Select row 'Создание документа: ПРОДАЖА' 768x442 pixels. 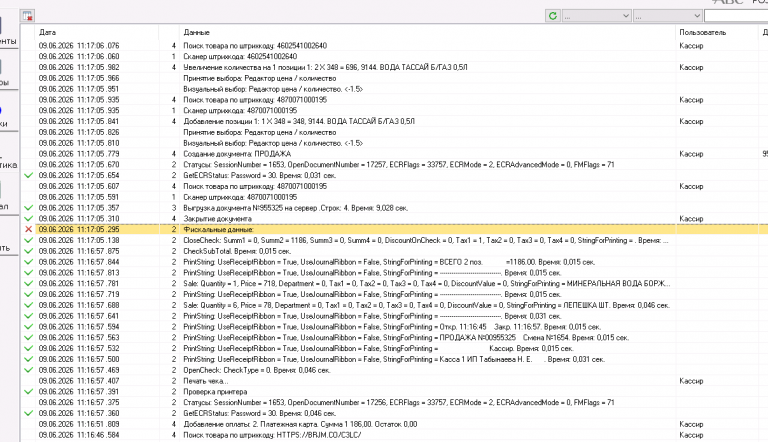click(x=237, y=153)
